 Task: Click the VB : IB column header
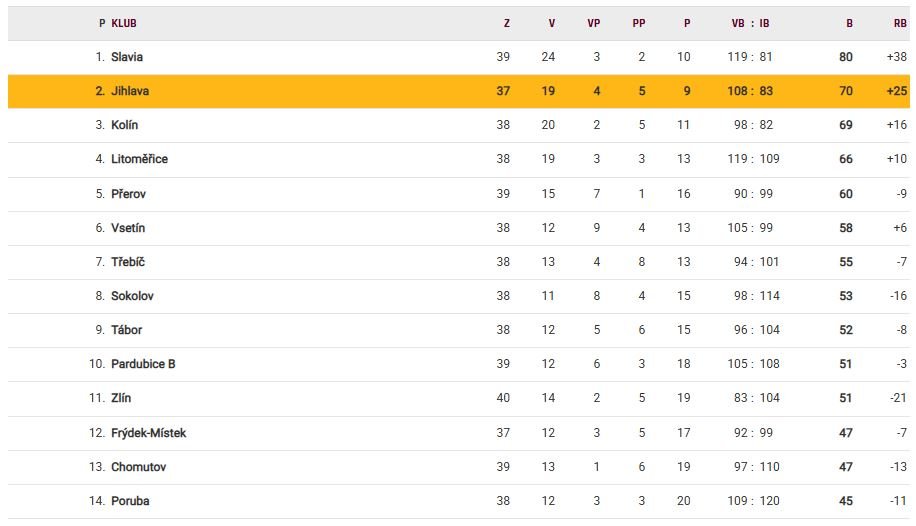pos(750,23)
